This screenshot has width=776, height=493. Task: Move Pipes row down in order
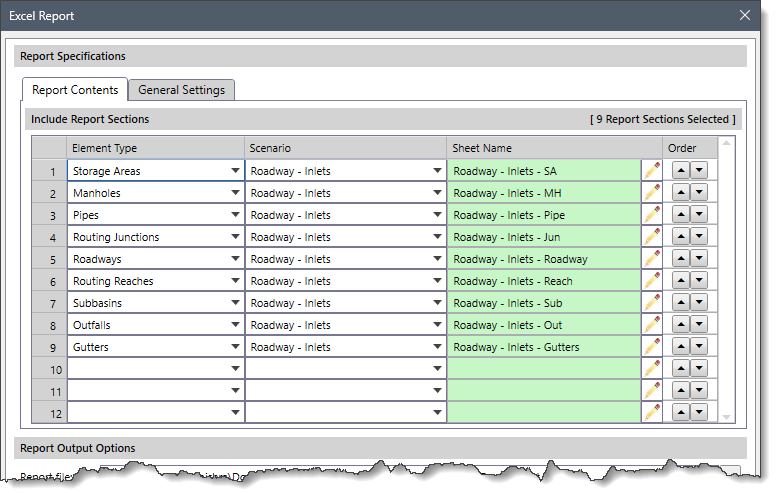(x=699, y=214)
